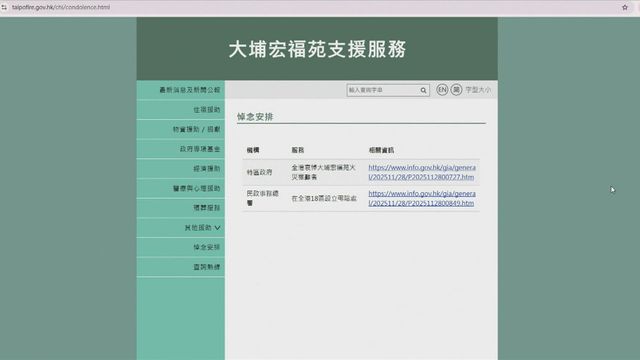640x360 pixels.
Task: Open the info.gov.hk link ending 800727.htm
Action: click(422, 172)
